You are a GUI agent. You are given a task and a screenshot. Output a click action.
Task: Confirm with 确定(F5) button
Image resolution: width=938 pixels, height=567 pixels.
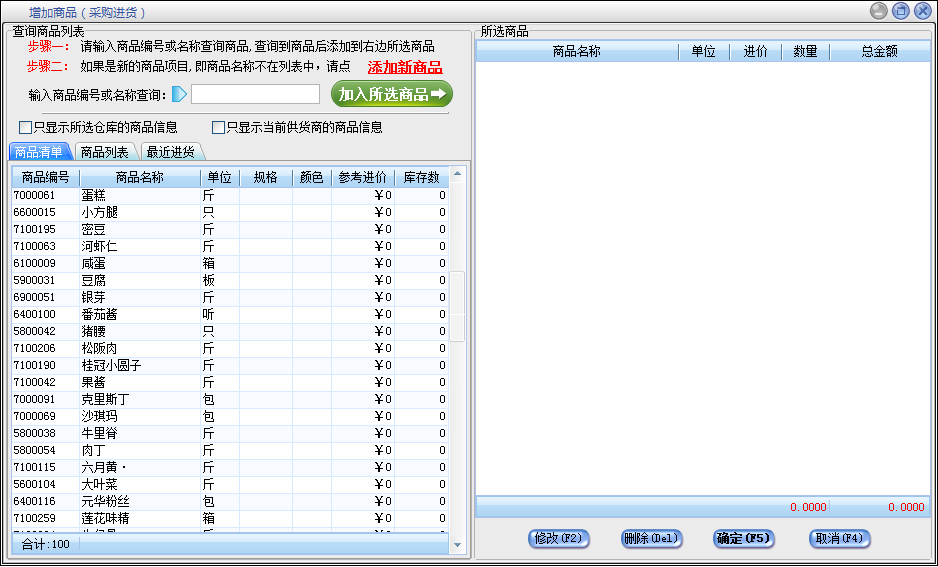(743, 539)
